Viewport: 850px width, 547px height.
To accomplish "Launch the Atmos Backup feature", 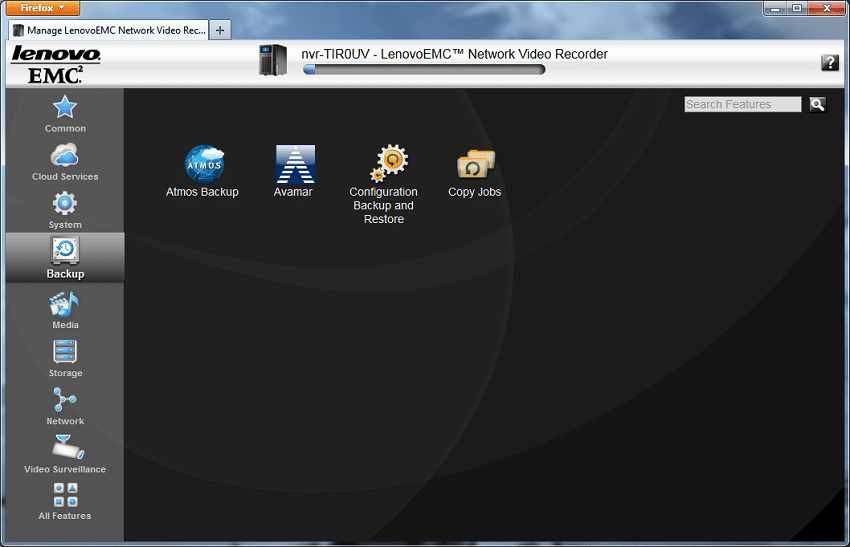I will [x=202, y=171].
